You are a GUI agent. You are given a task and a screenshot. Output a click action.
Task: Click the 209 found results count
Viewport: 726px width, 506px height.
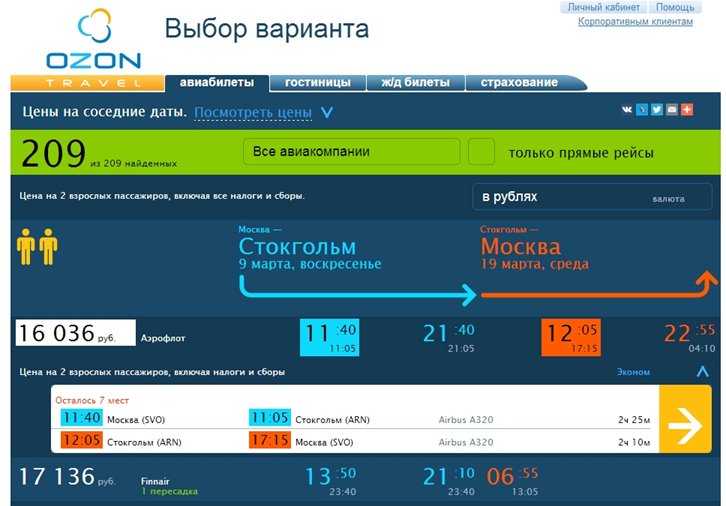pyautogui.click(x=53, y=153)
